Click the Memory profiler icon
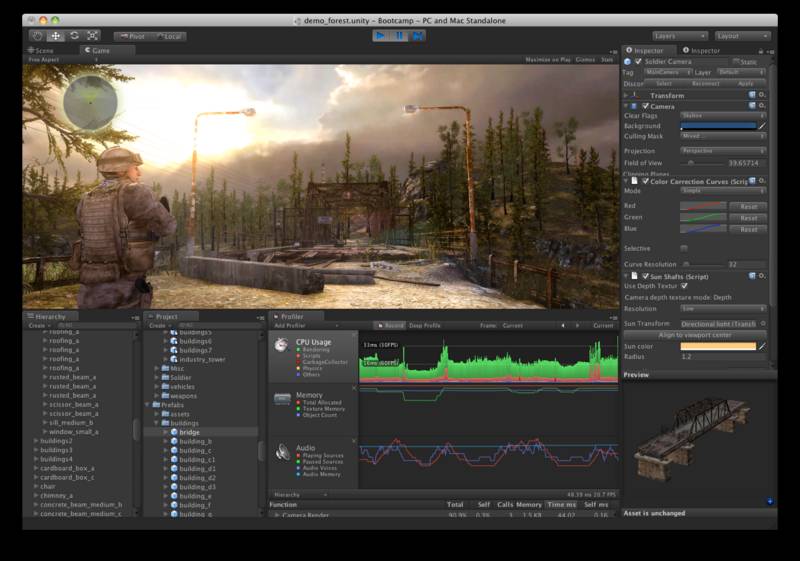The height and width of the screenshot is (561, 800). pyautogui.click(x=282, y=399)
